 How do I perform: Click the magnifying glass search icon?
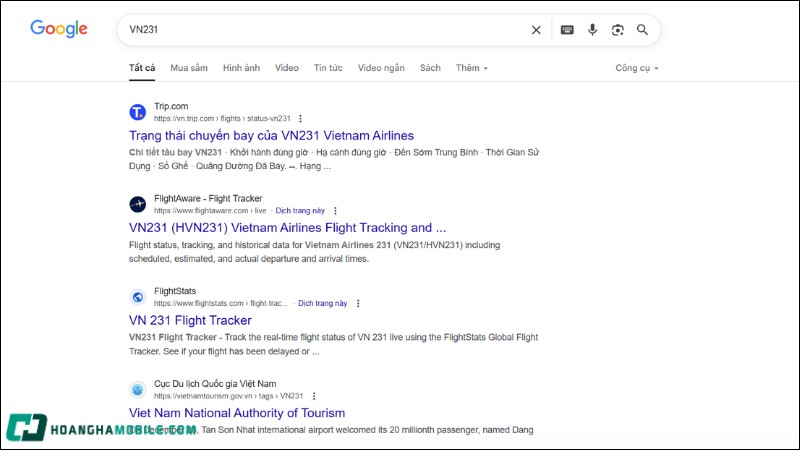[643, 30]
